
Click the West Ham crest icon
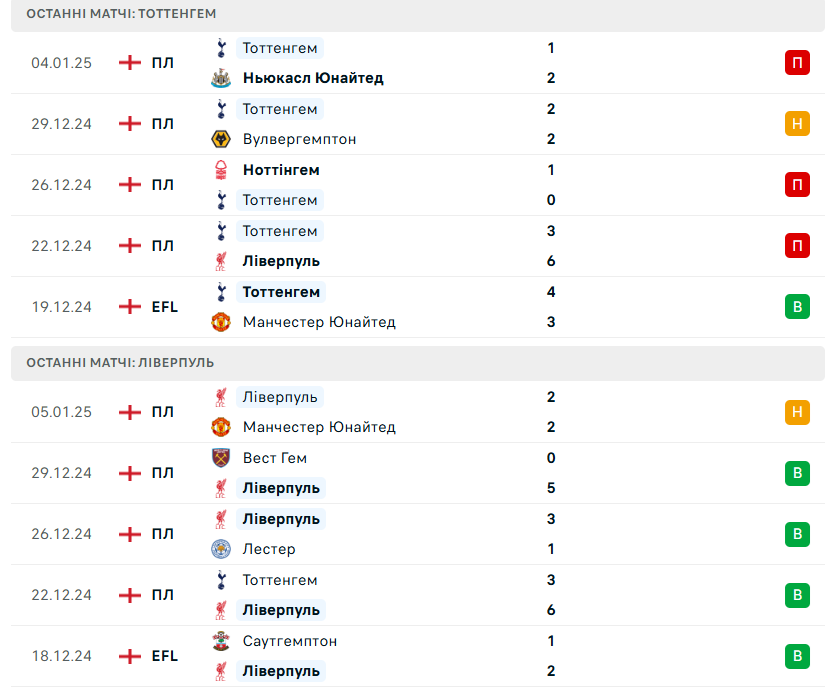coord(221,458)
